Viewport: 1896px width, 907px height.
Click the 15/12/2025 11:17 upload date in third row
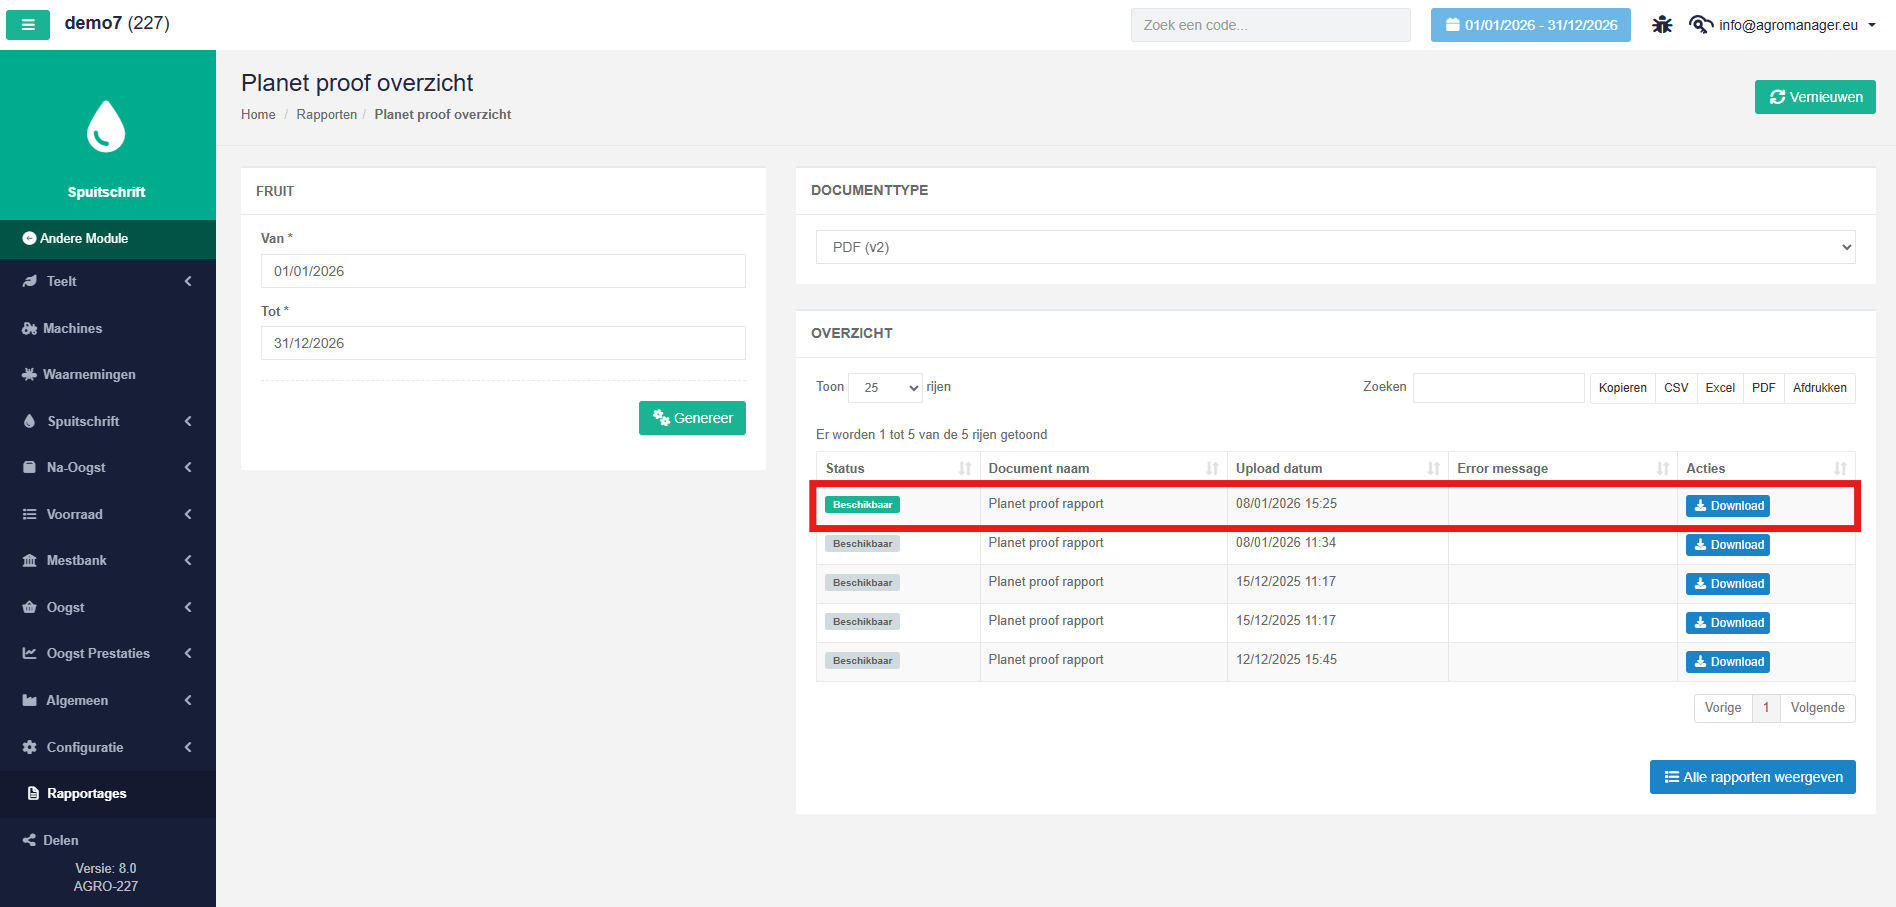(x=1286, y=582)
